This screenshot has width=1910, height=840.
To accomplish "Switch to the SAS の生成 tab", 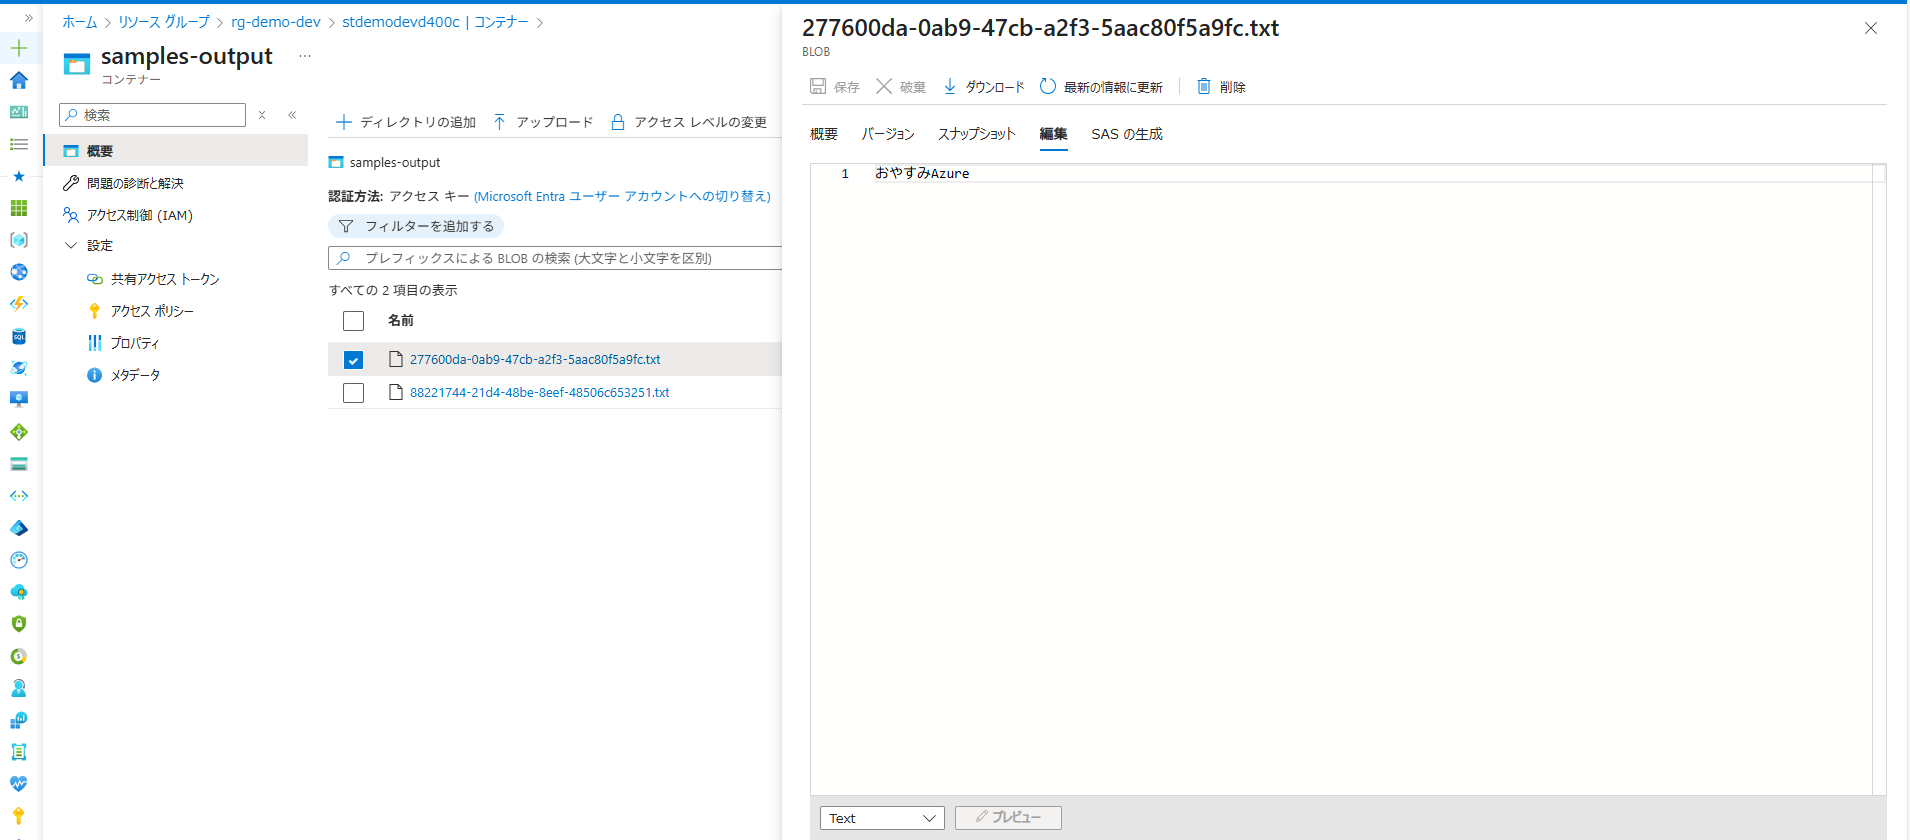I will point(1127,134).
